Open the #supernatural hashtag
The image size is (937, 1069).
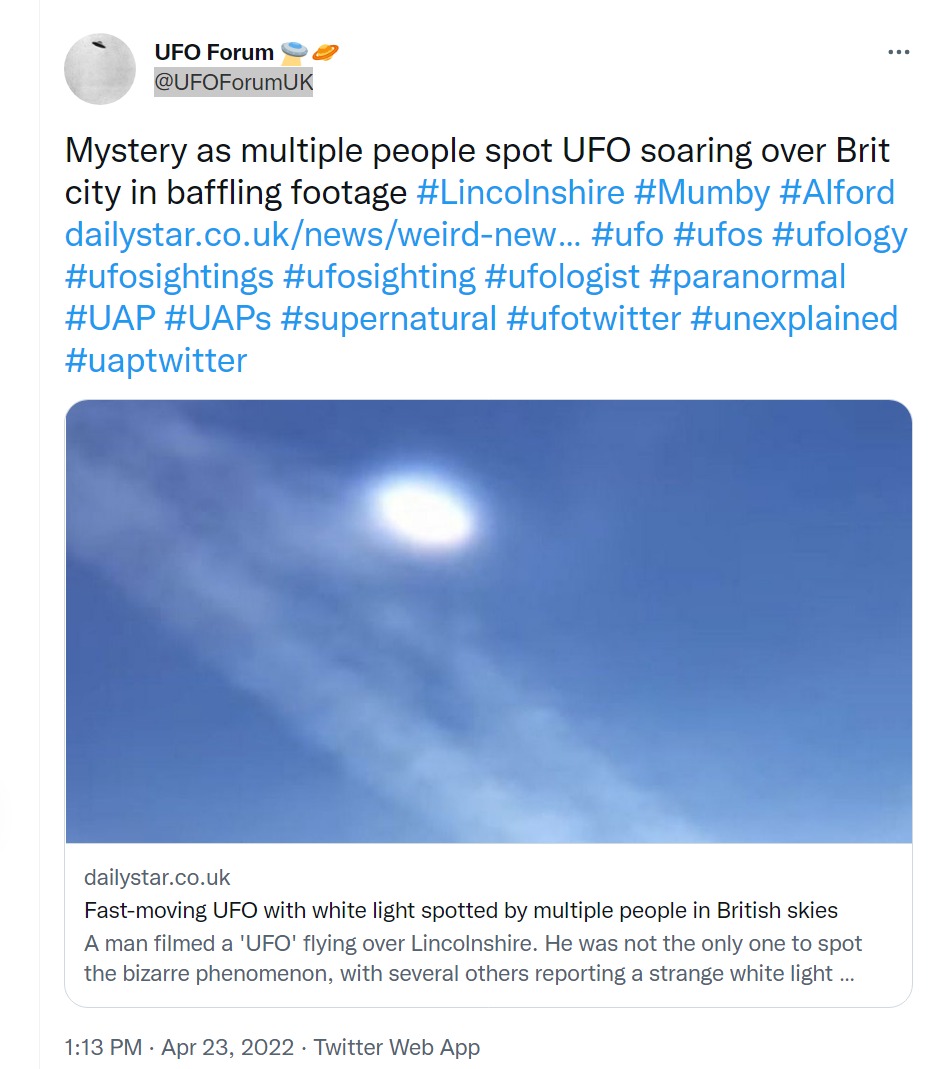click(x=389, y=319)
